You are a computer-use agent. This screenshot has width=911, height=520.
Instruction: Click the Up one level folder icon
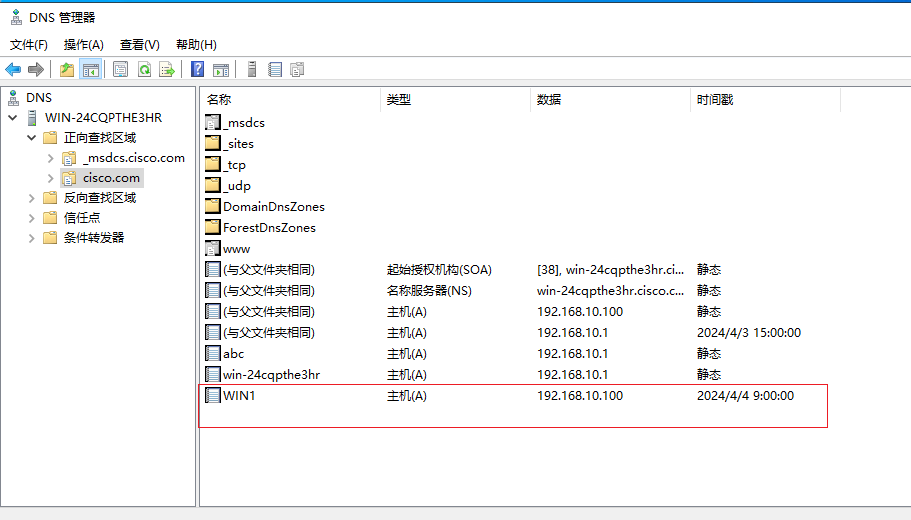click(x=67, y=70)
